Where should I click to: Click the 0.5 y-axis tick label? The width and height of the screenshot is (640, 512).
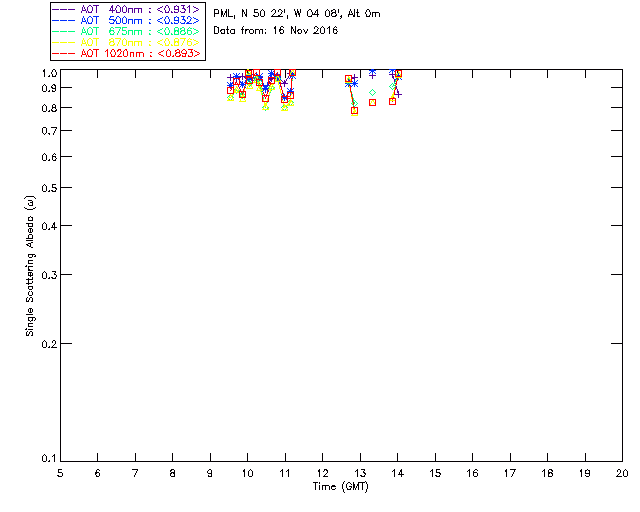(49, 188)
